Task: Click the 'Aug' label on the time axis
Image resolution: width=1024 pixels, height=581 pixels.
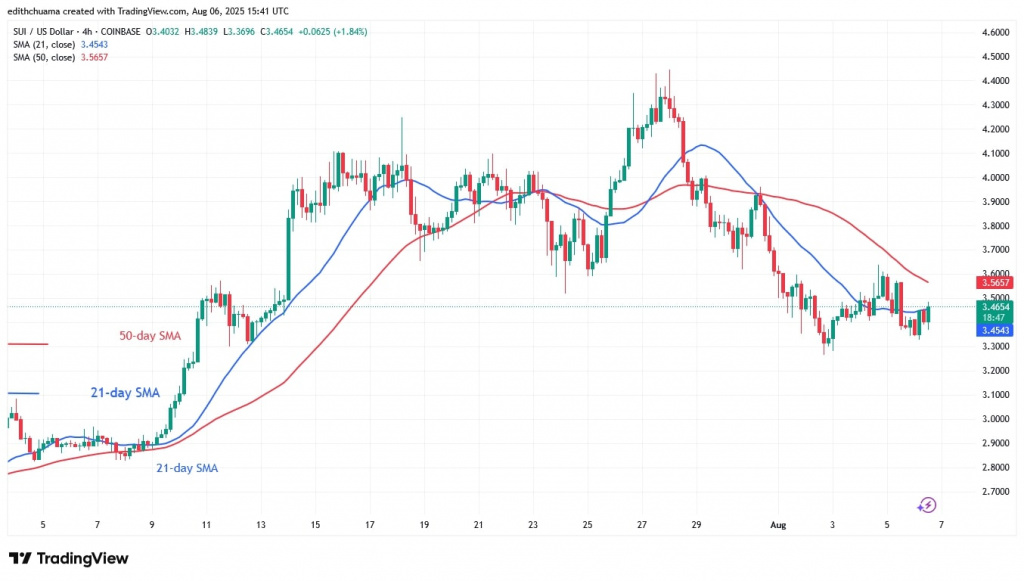Action: click(x=777, y=523)
